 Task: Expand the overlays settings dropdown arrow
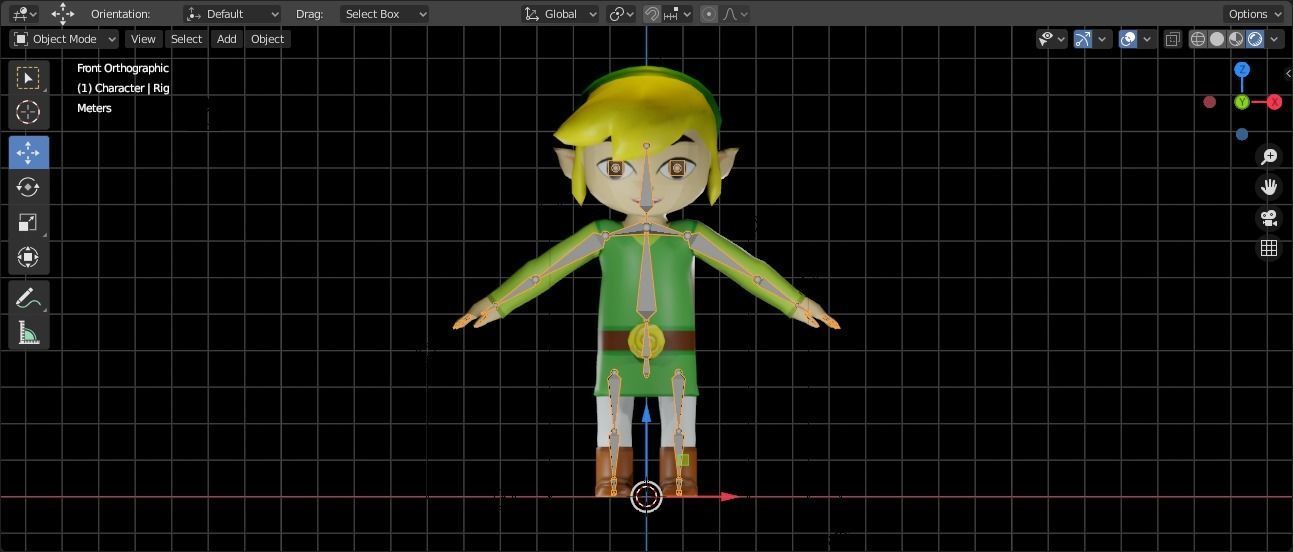pos(1147,39)
